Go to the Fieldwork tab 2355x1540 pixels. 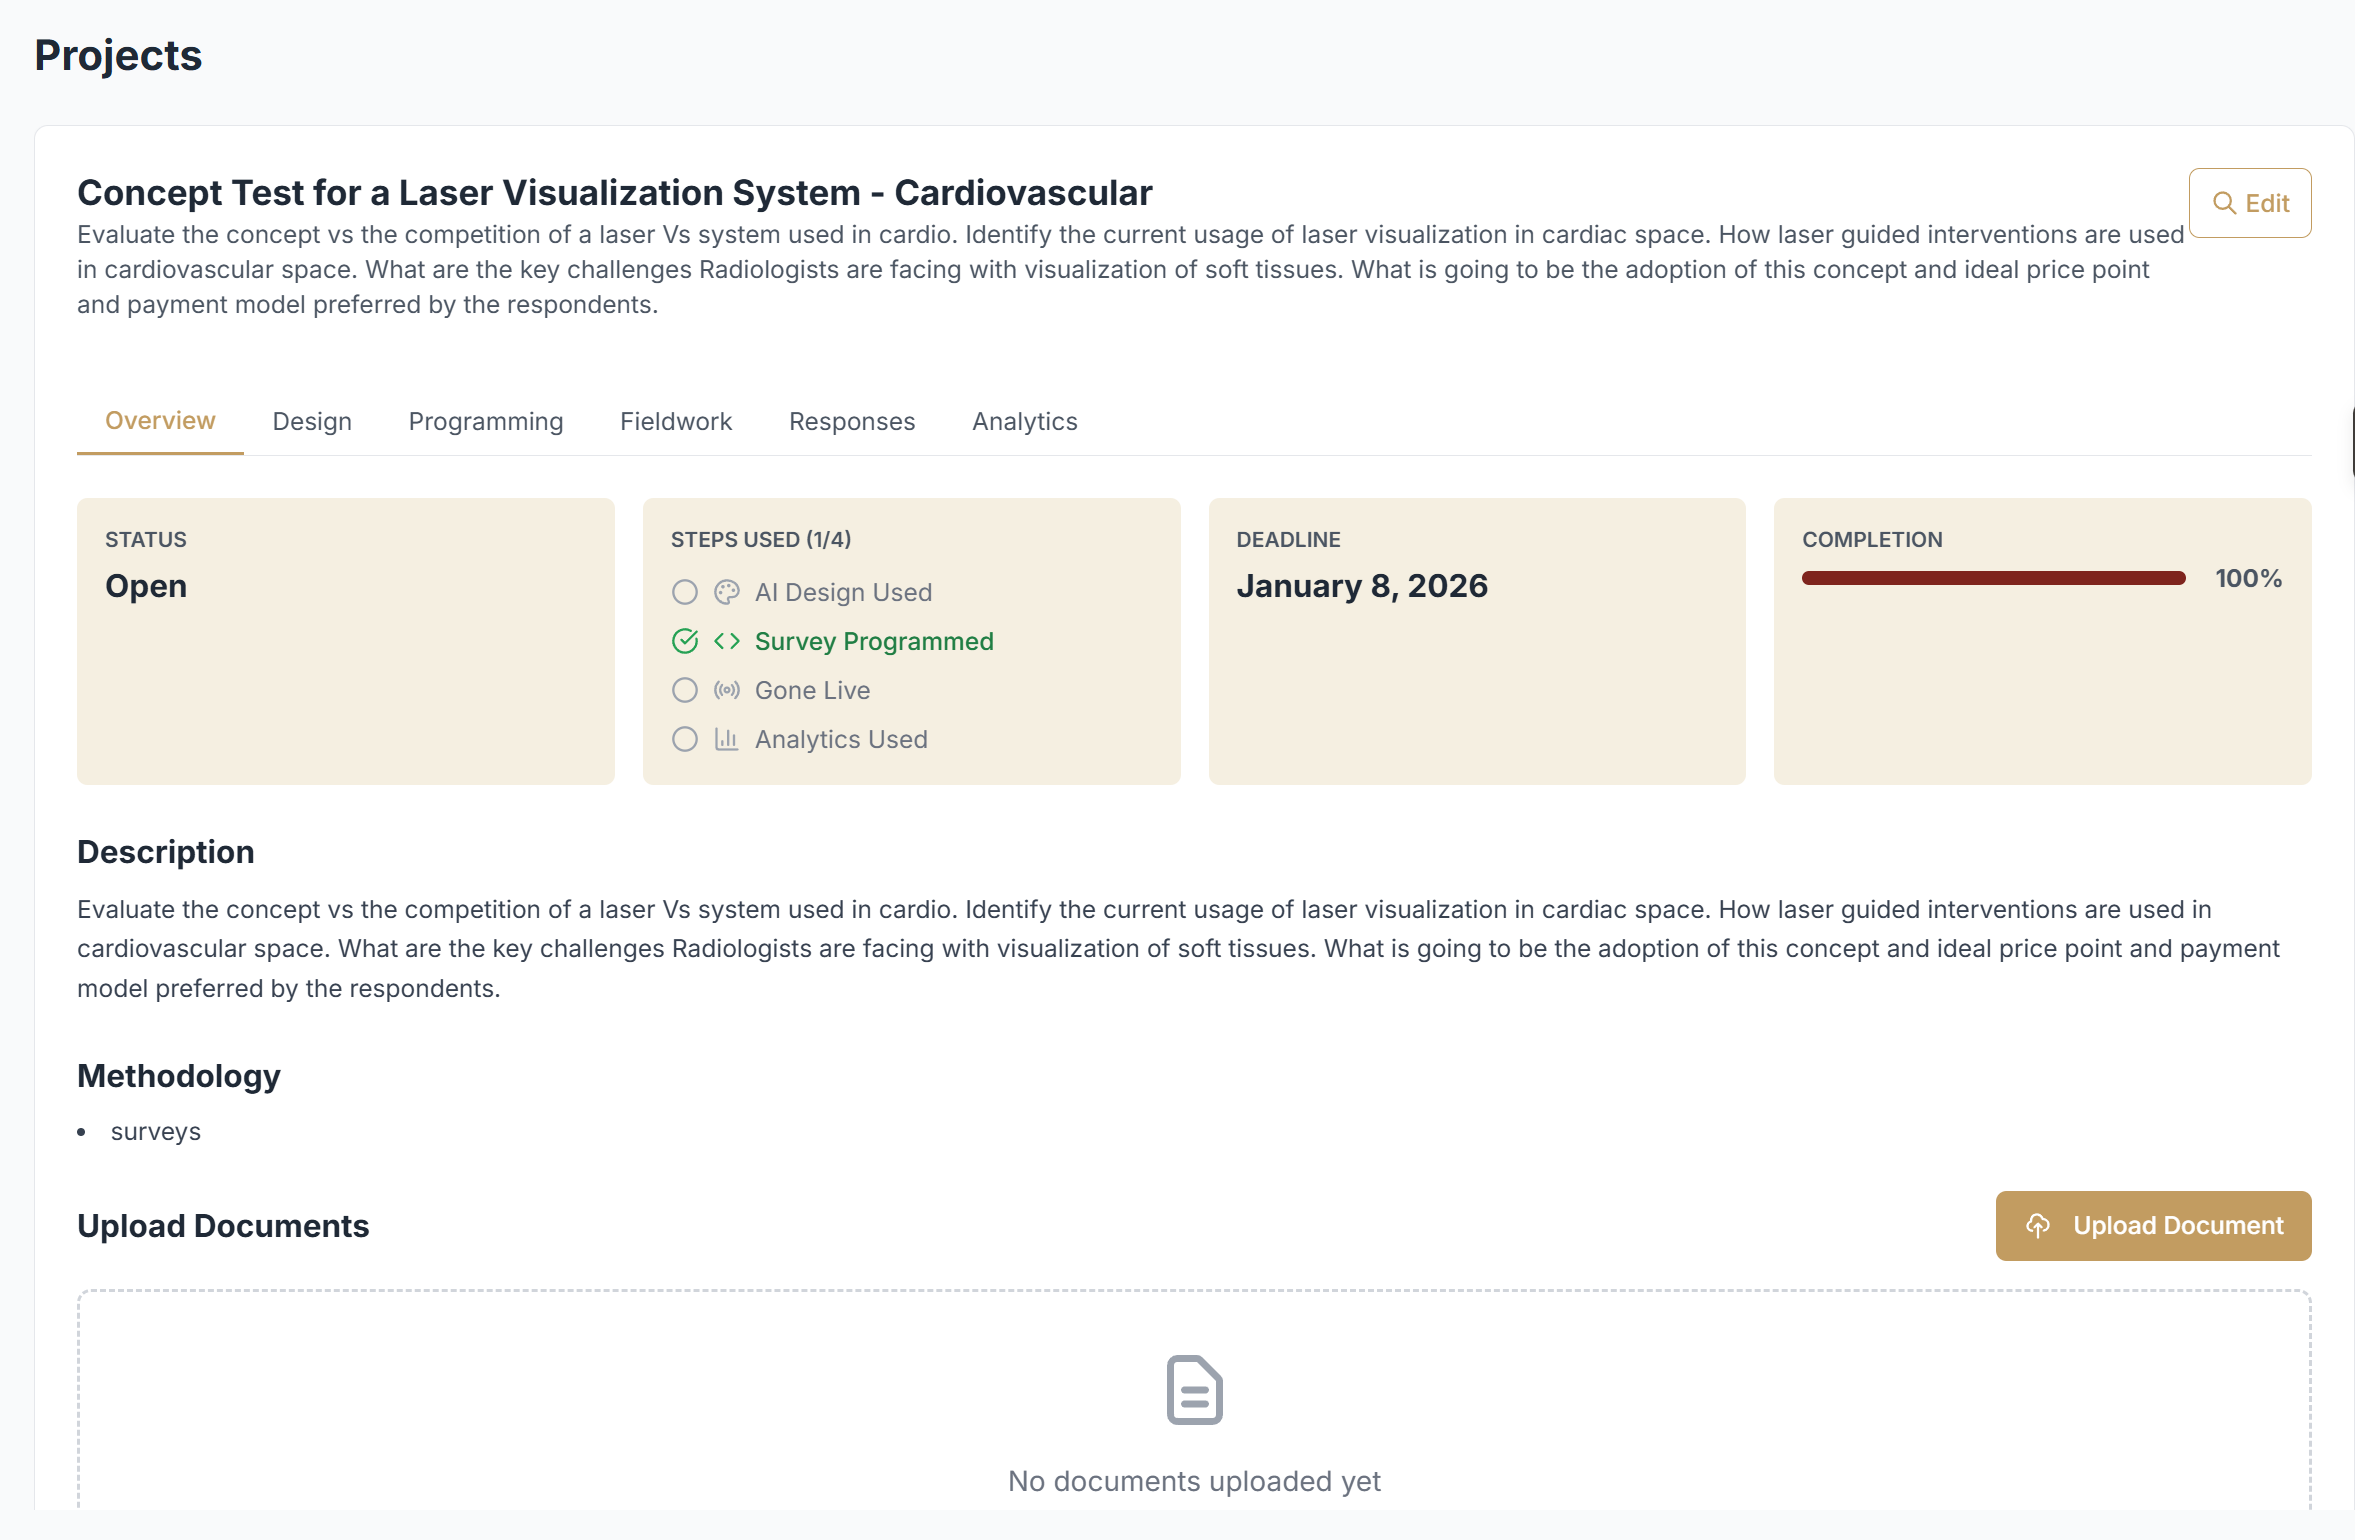(676, 421)
